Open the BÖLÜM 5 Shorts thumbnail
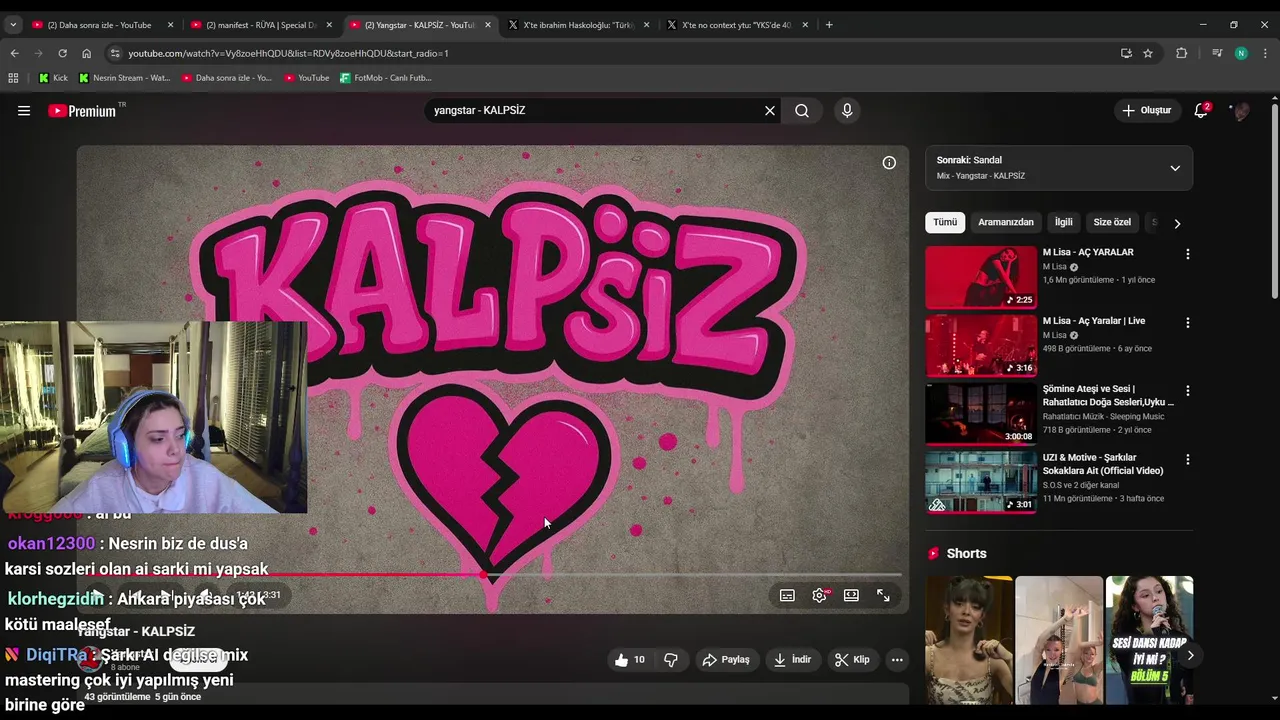This screenshot has width=1280, height=720. [1149, 640]
